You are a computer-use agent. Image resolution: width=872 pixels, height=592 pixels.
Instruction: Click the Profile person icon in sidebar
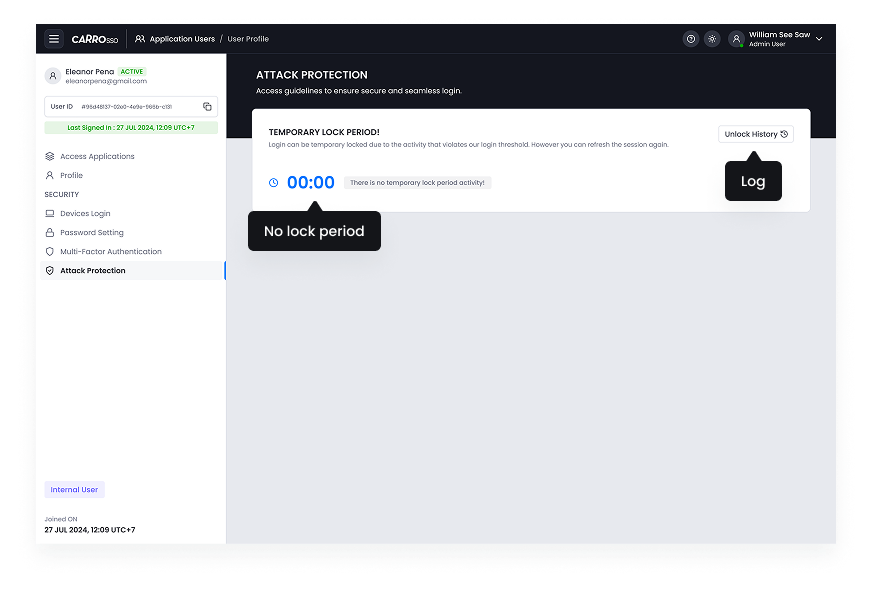(x=49, y=175)
